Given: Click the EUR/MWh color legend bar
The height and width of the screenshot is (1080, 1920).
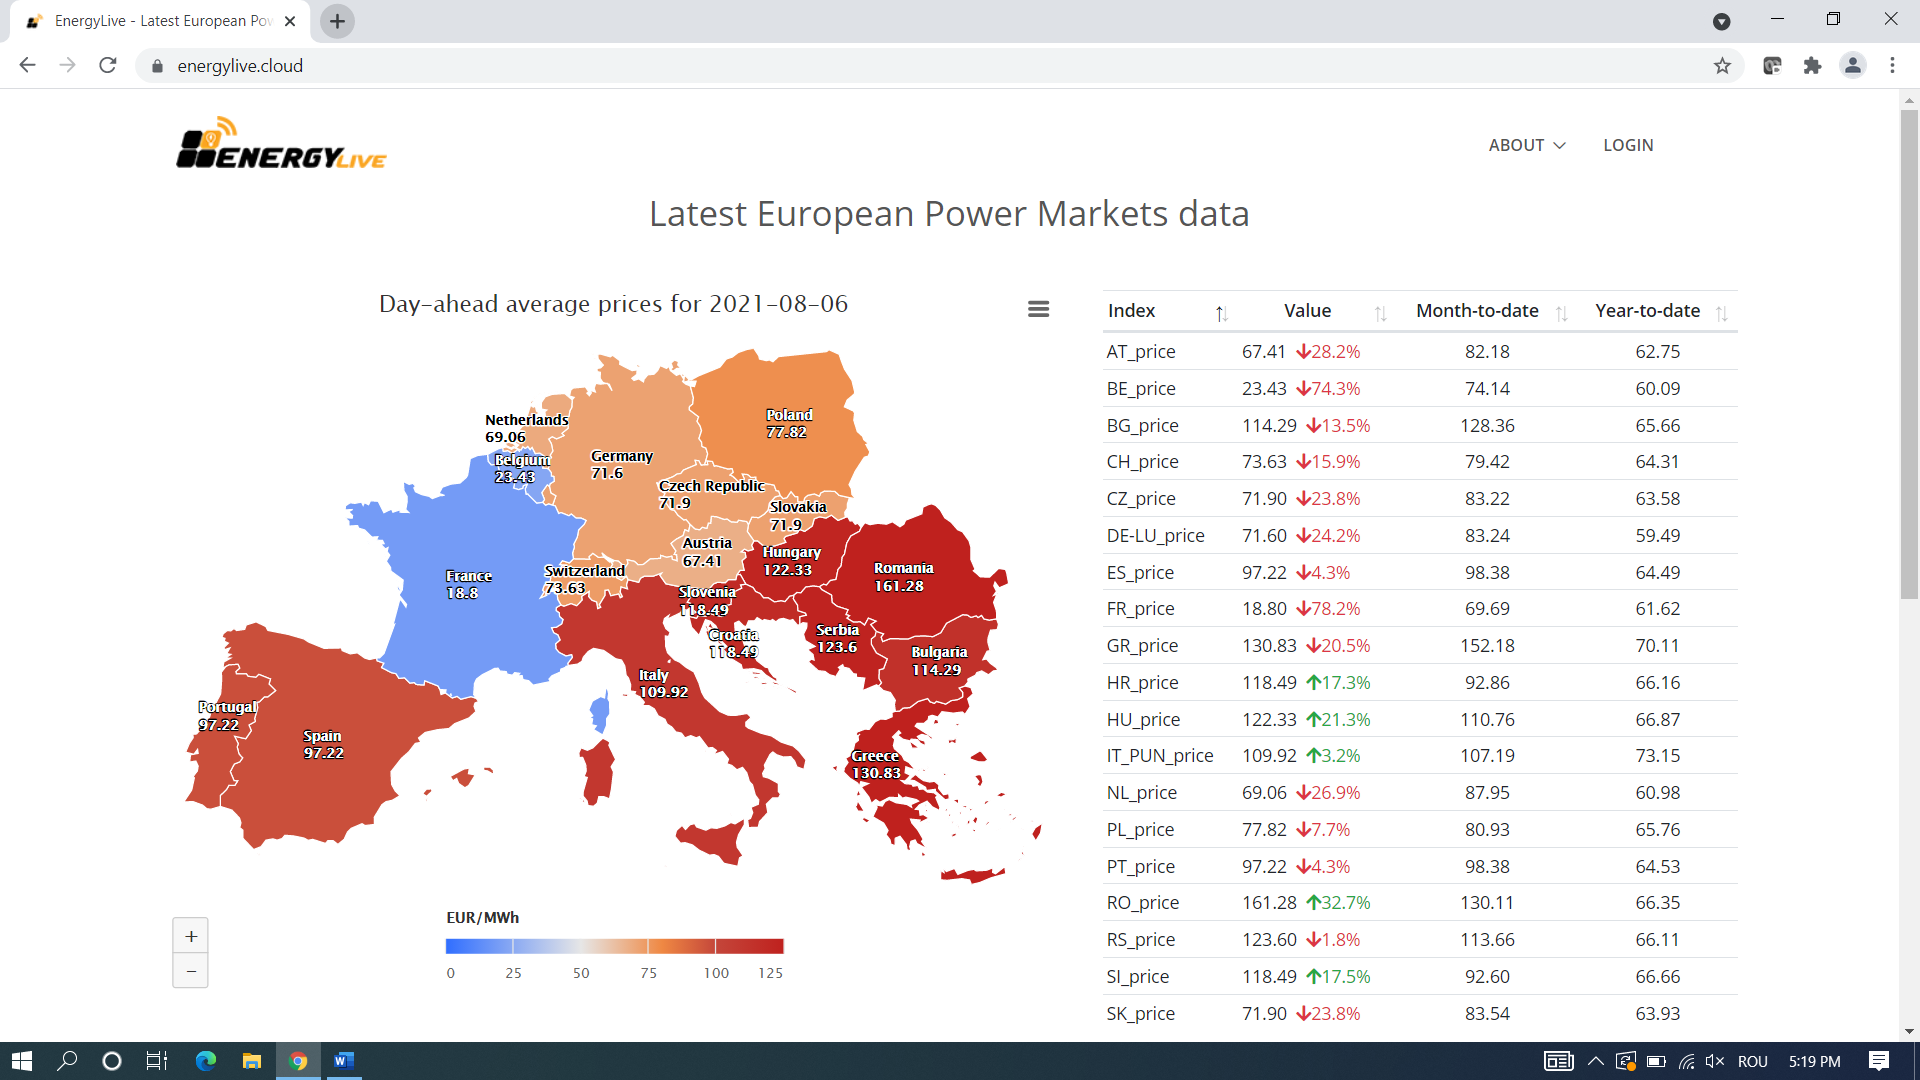Looking at the screenshot, I should click(614, 946).
